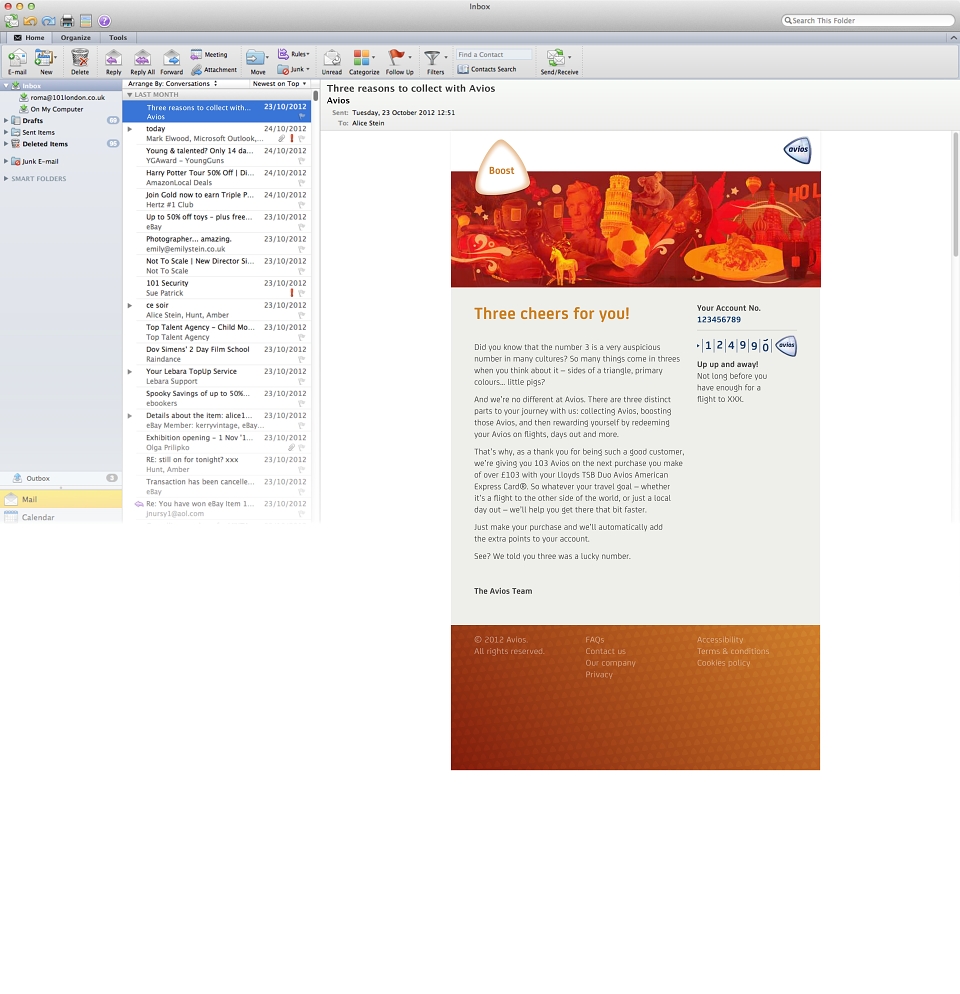Mark the message as Unread

(x=332, y=61)
